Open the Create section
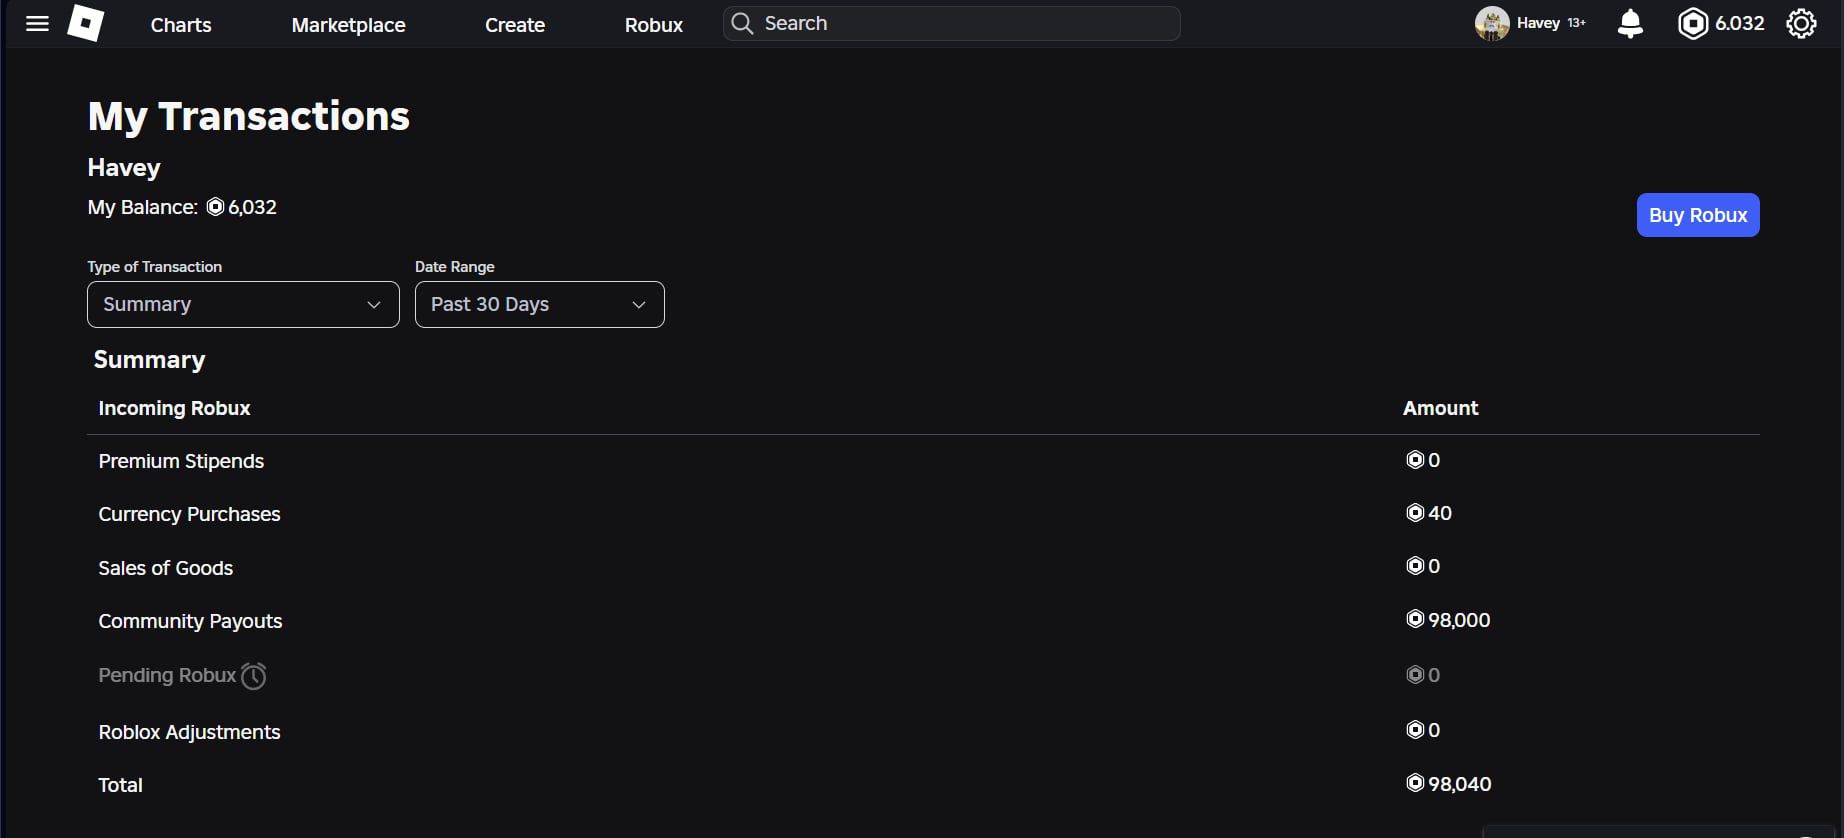1844x838 pixels. (x=515, y=25)
